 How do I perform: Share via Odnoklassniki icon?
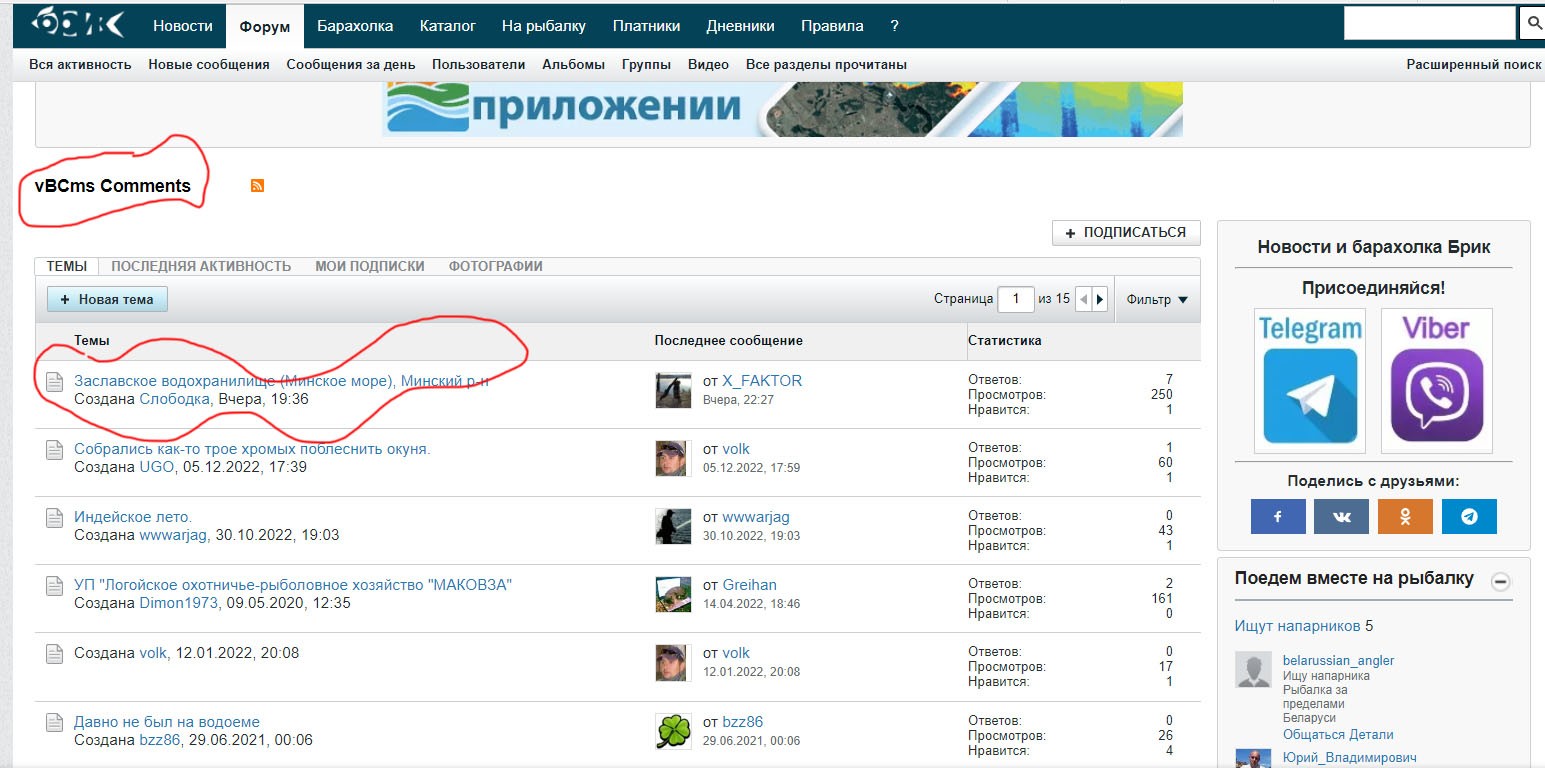pyautogui.click(x=1405, y=516)
